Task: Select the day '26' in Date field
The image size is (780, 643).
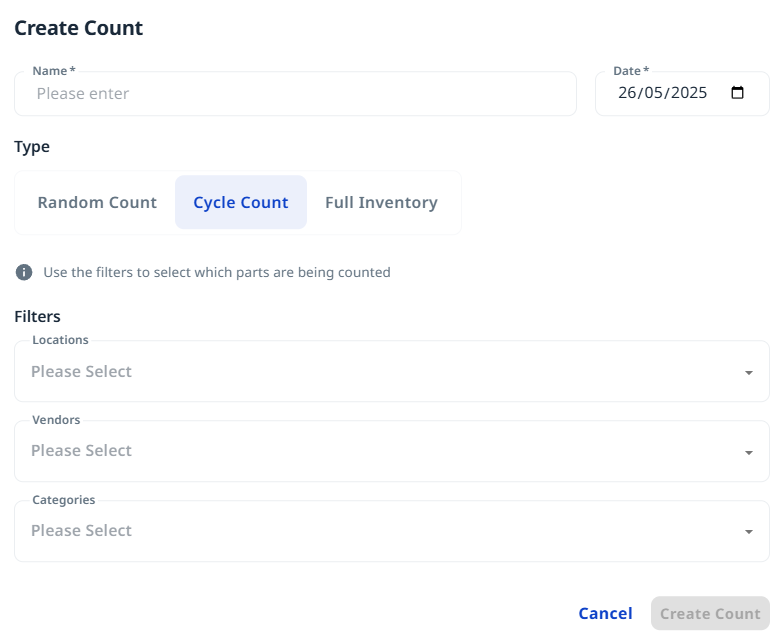Action: (x=628, y=93)
